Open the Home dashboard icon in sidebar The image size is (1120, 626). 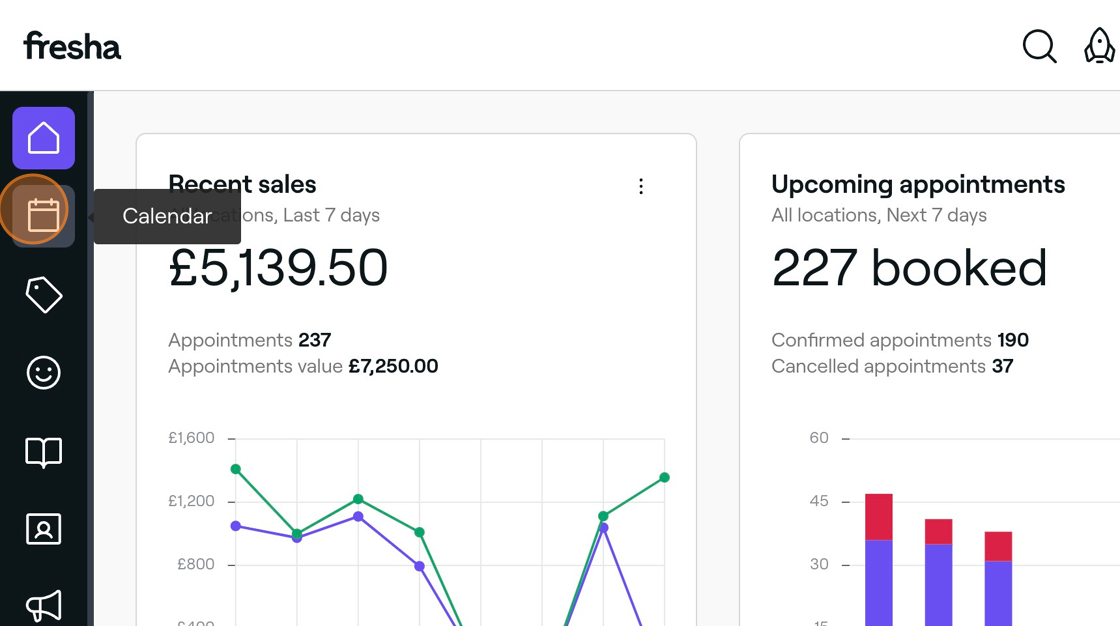(44, 138)
